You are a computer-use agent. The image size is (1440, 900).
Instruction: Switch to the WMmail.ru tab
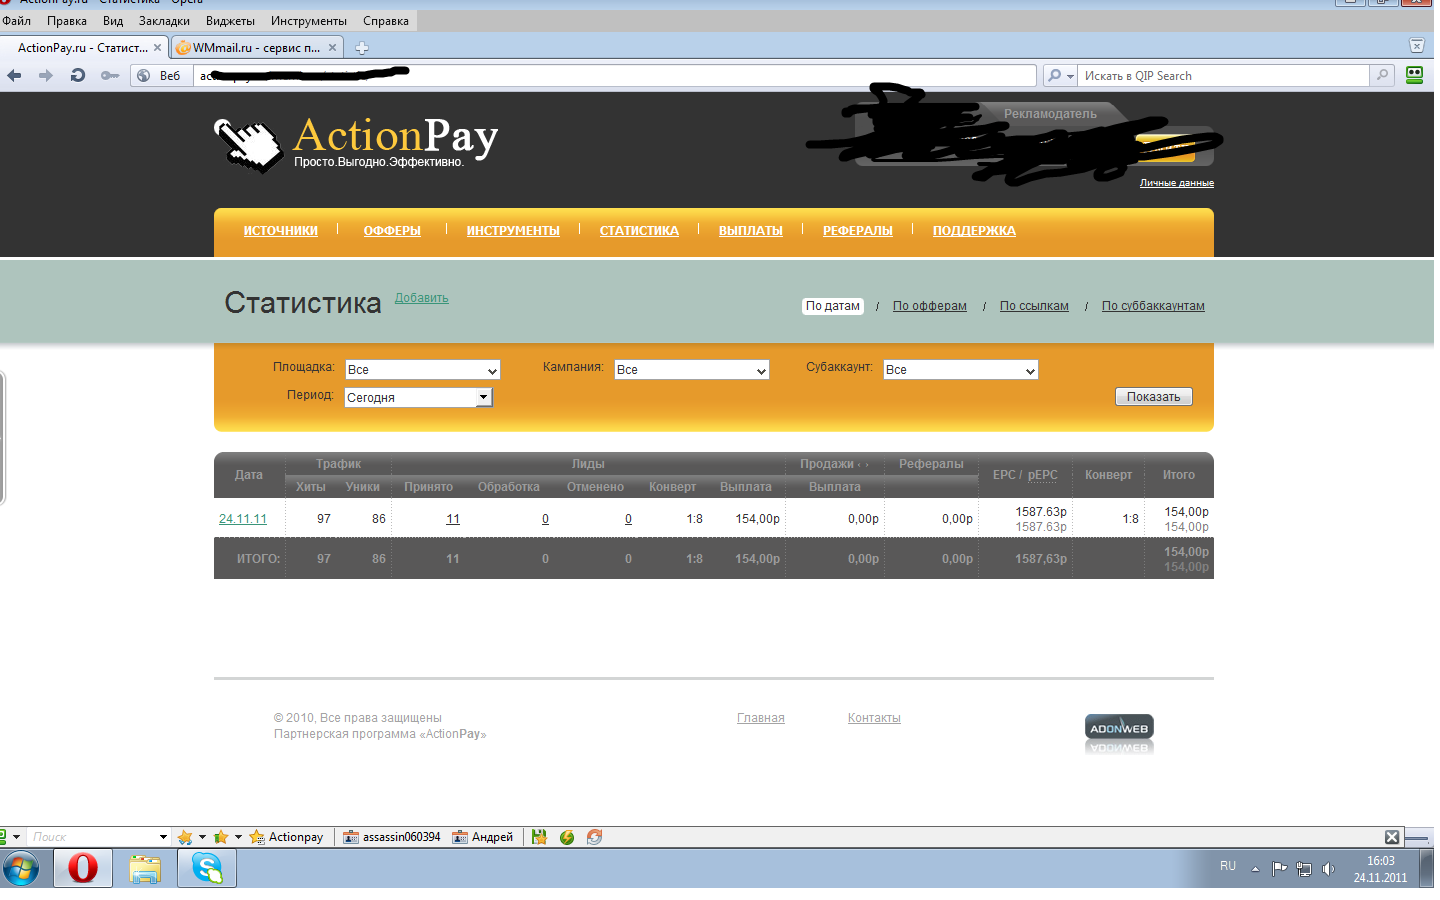click(257, 47)
